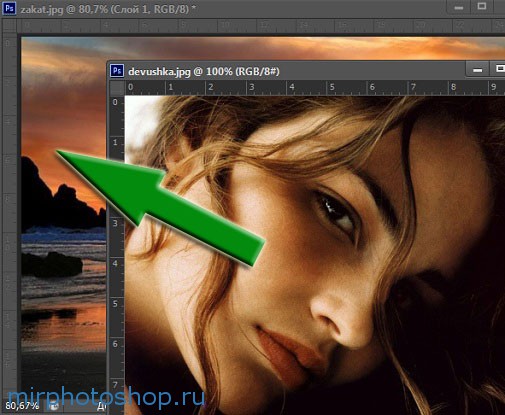The width and height of the screenshot is (505, 415).
Task: Click the 80,67% zoom field in zakat.jpg window
Action: tap(22, 406)
